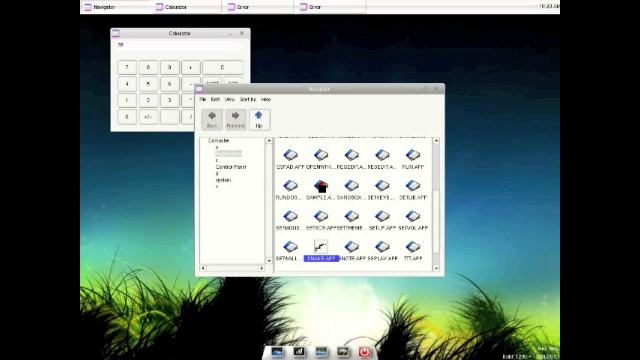Switch to Navigator in the top taskbar
The height and width of the screenshot is (360, 640).
click(x=116, y=7)
